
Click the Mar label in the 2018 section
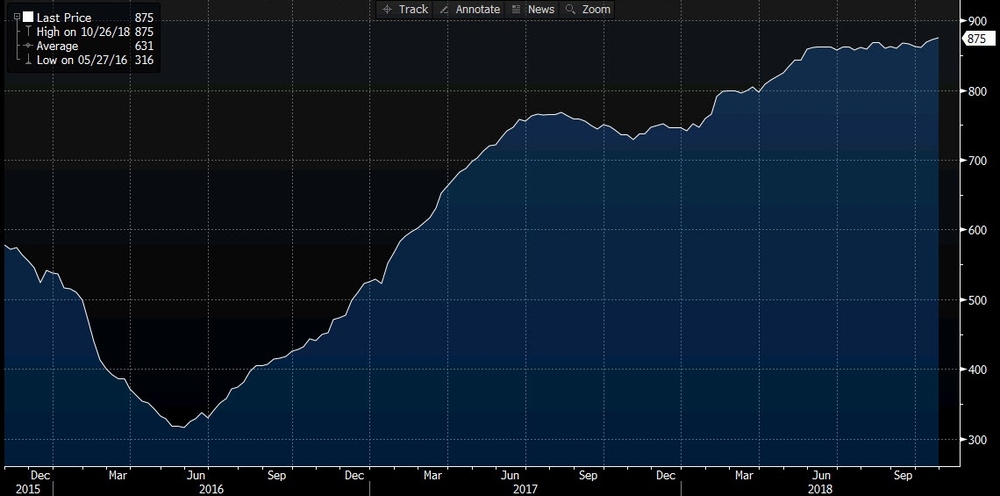click(x=744, y=476)
